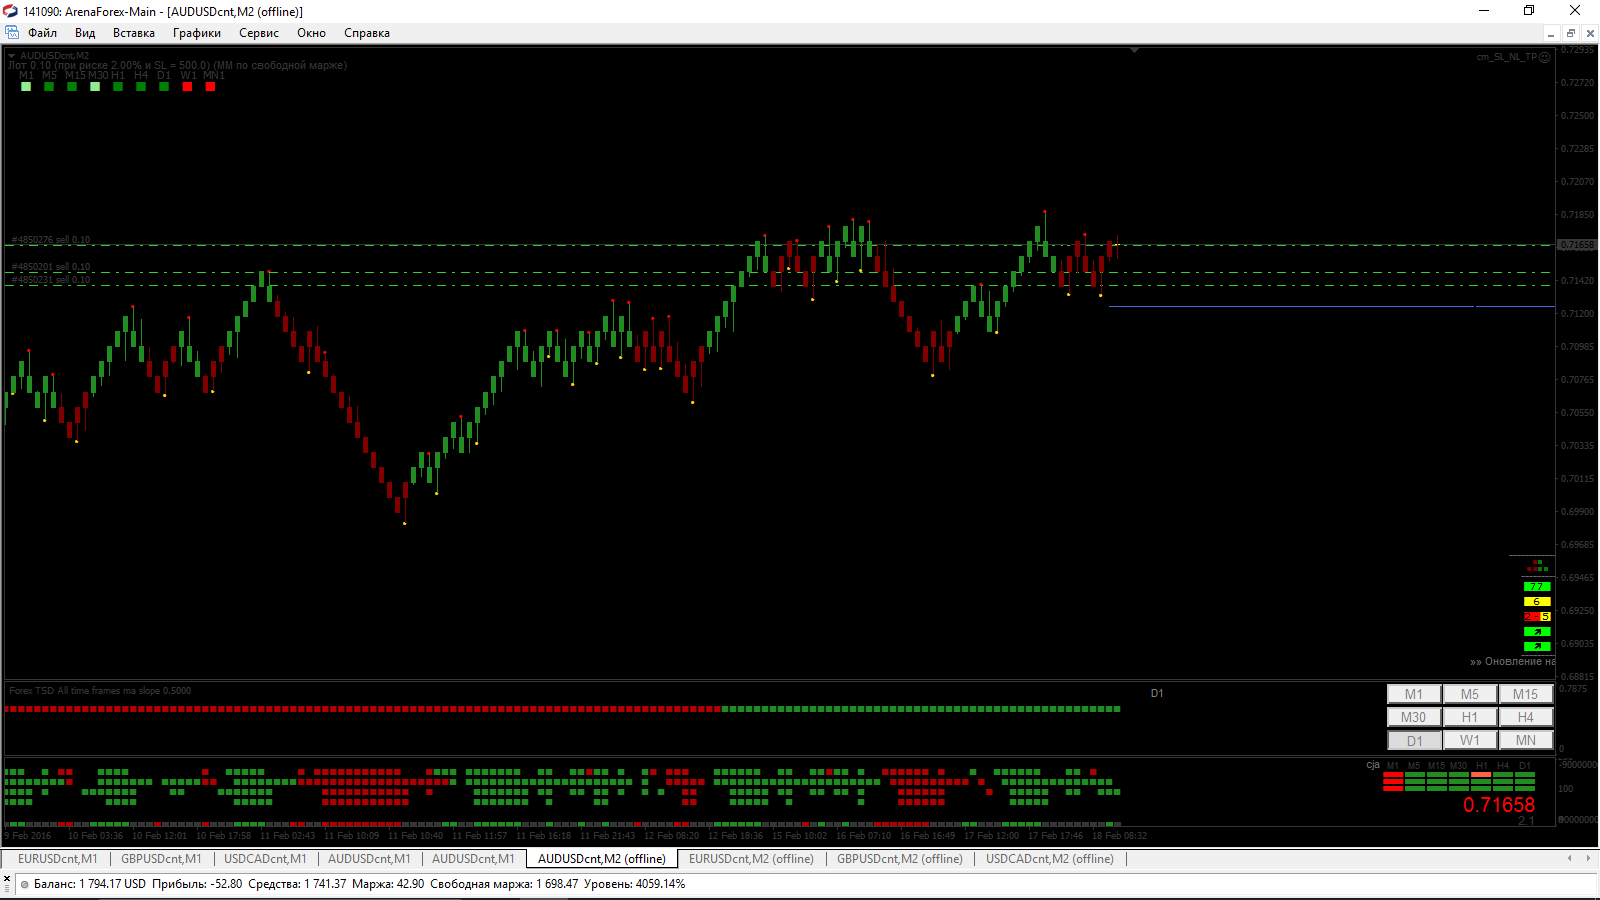Viewport: 1600px width, 900px height.
Task: Click the 0.71658 current price label on axis
Action: click(1577, 245)
